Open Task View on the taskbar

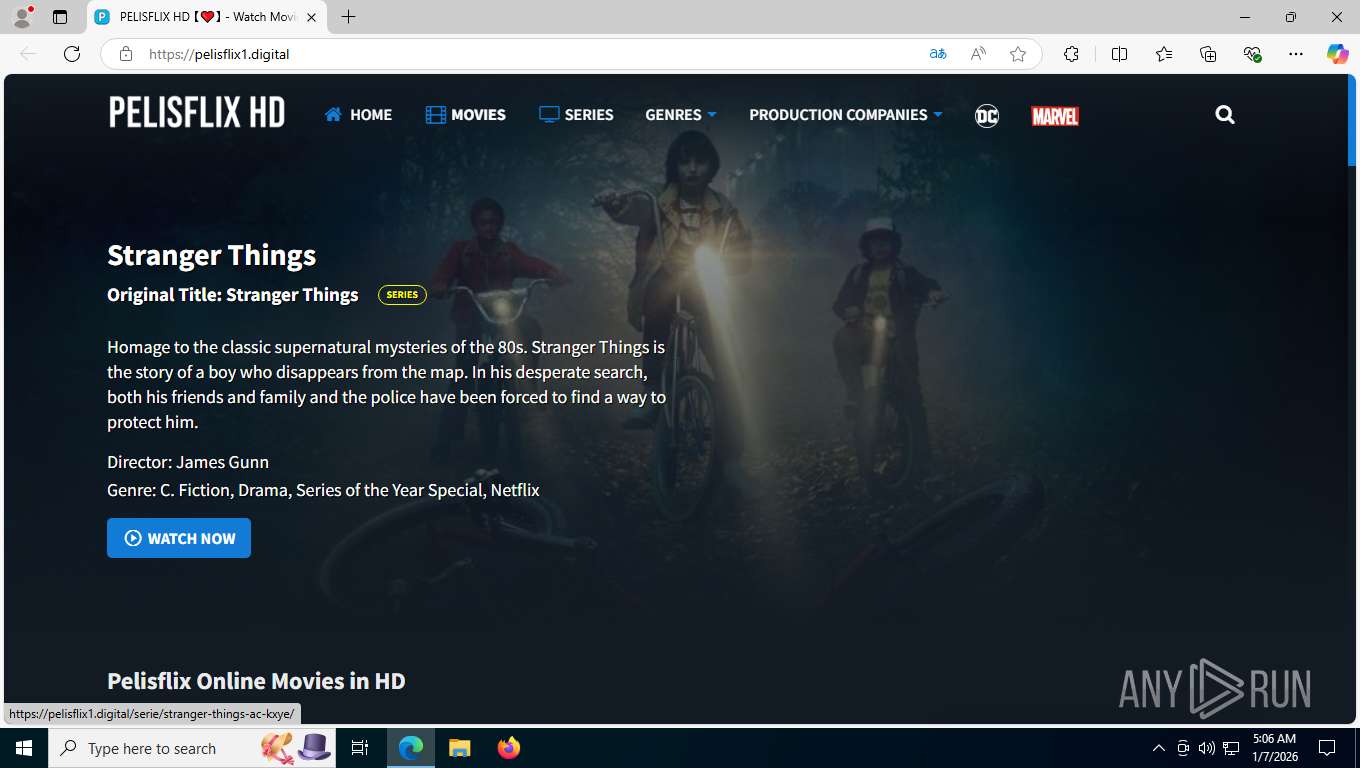pyautogui.click(x=360, y=748)
